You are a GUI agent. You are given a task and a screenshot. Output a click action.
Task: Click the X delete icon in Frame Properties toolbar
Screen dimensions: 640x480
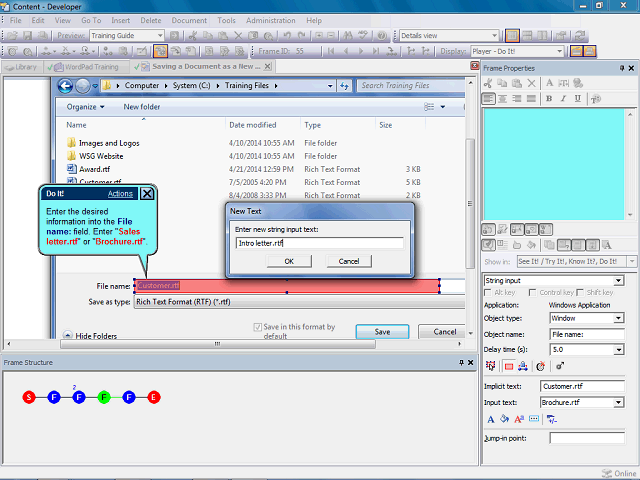click(531, 83)
